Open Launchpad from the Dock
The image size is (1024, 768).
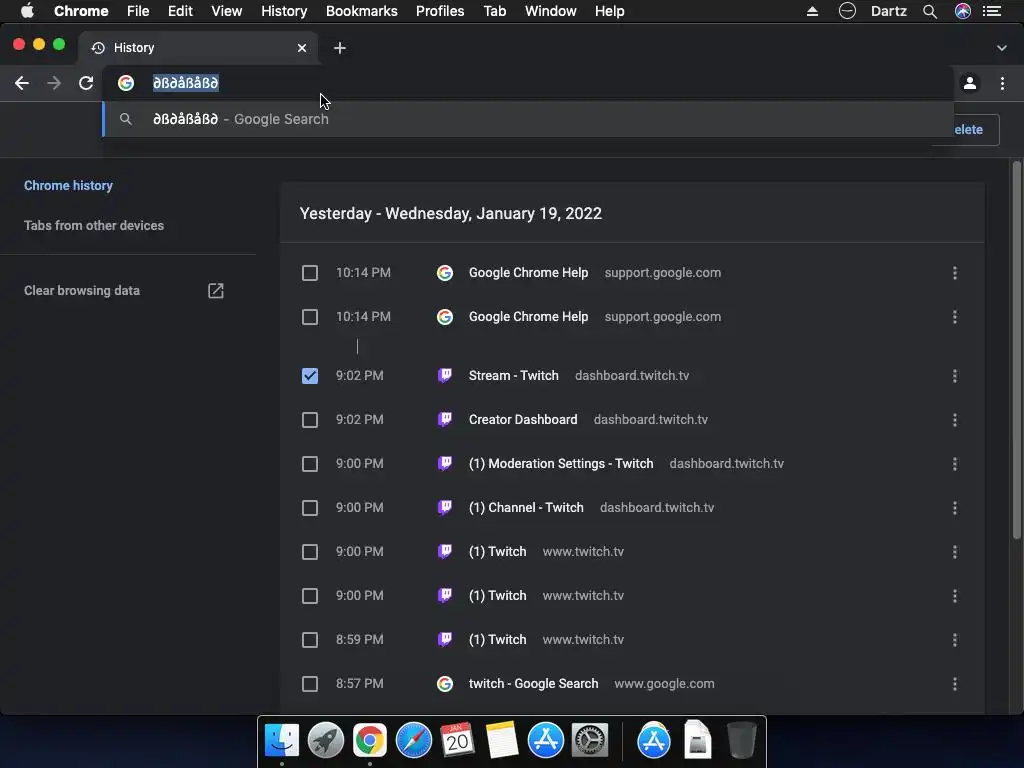326,741
